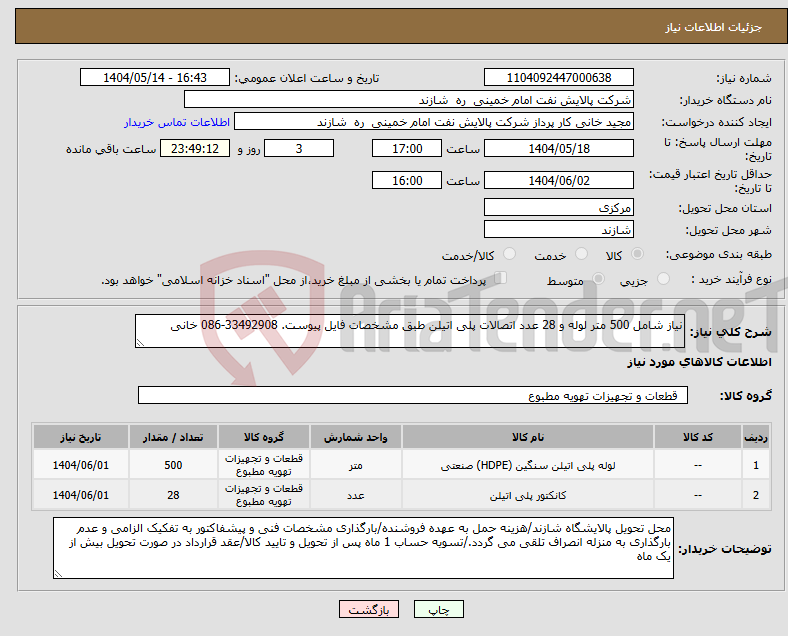Image resolution: width=788 pixels, height=636 pixels.
Task: Click the delivery city field شازند
Action: pos(558,230)
